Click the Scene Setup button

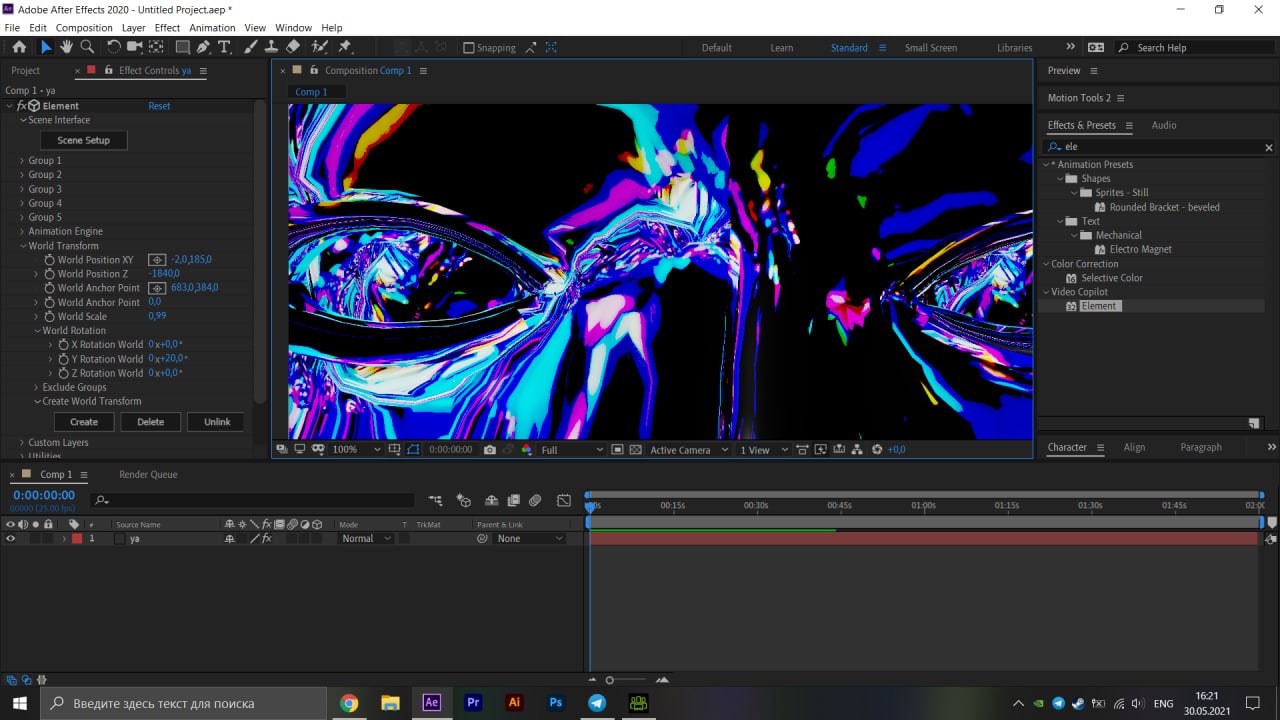pyautogui.click(x=84, y=140)
